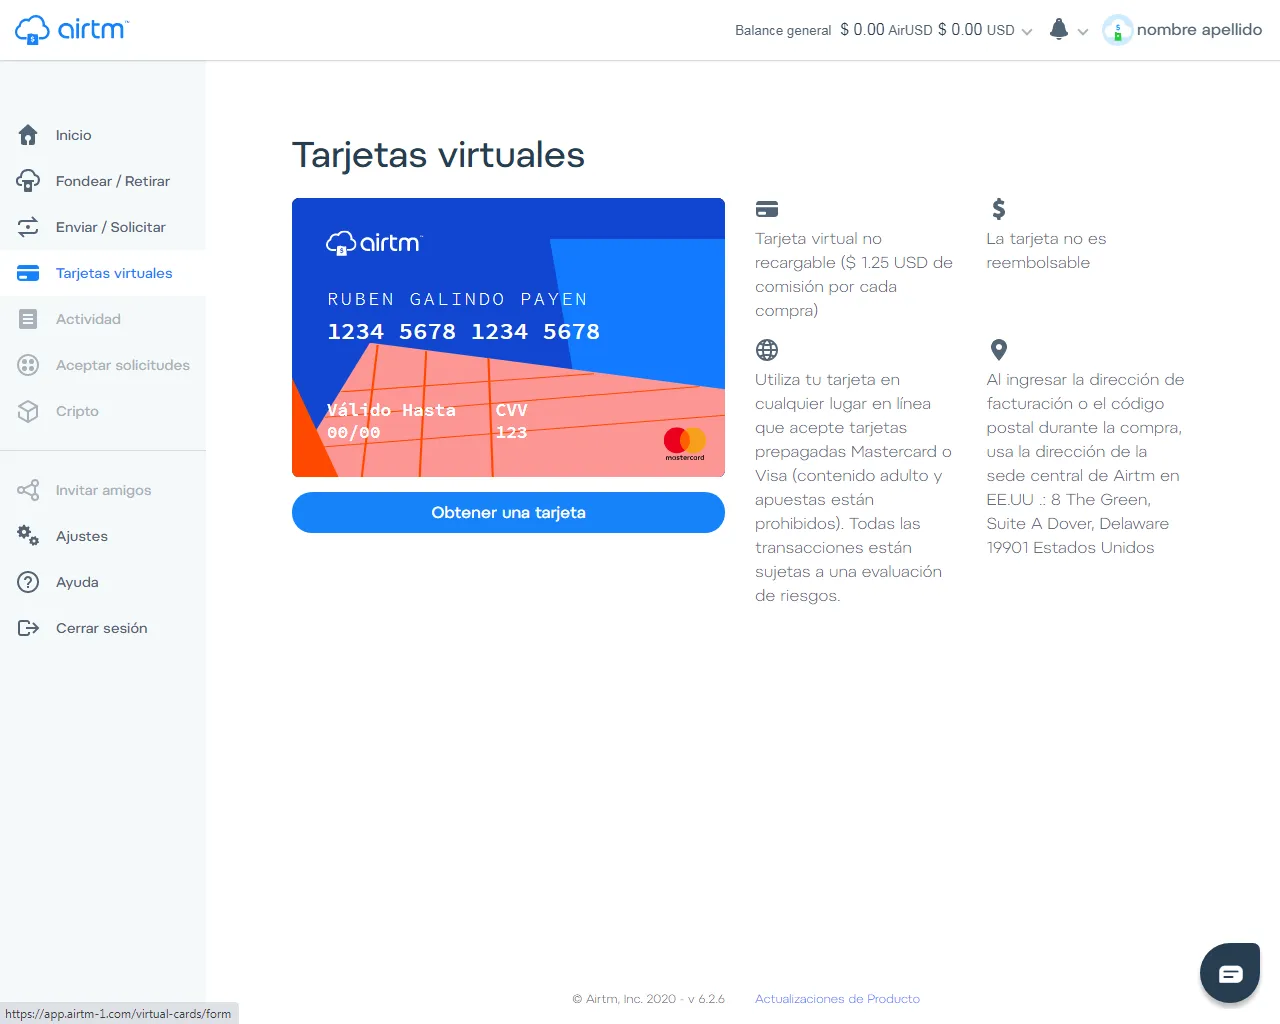Click the Ayuda question mark icon
The height and width of the screenshot is (1024, 1280).
click(x=28, y=582)
